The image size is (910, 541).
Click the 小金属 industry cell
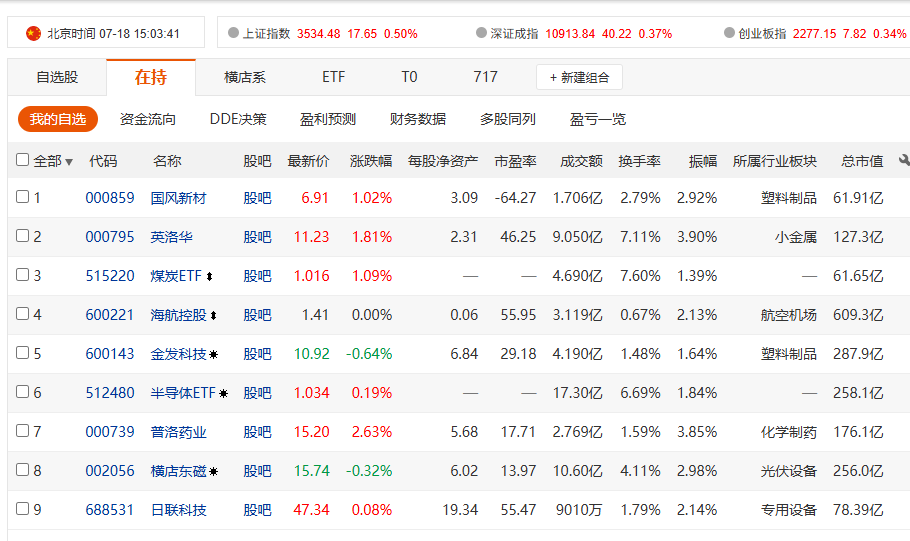pos(796,237)
